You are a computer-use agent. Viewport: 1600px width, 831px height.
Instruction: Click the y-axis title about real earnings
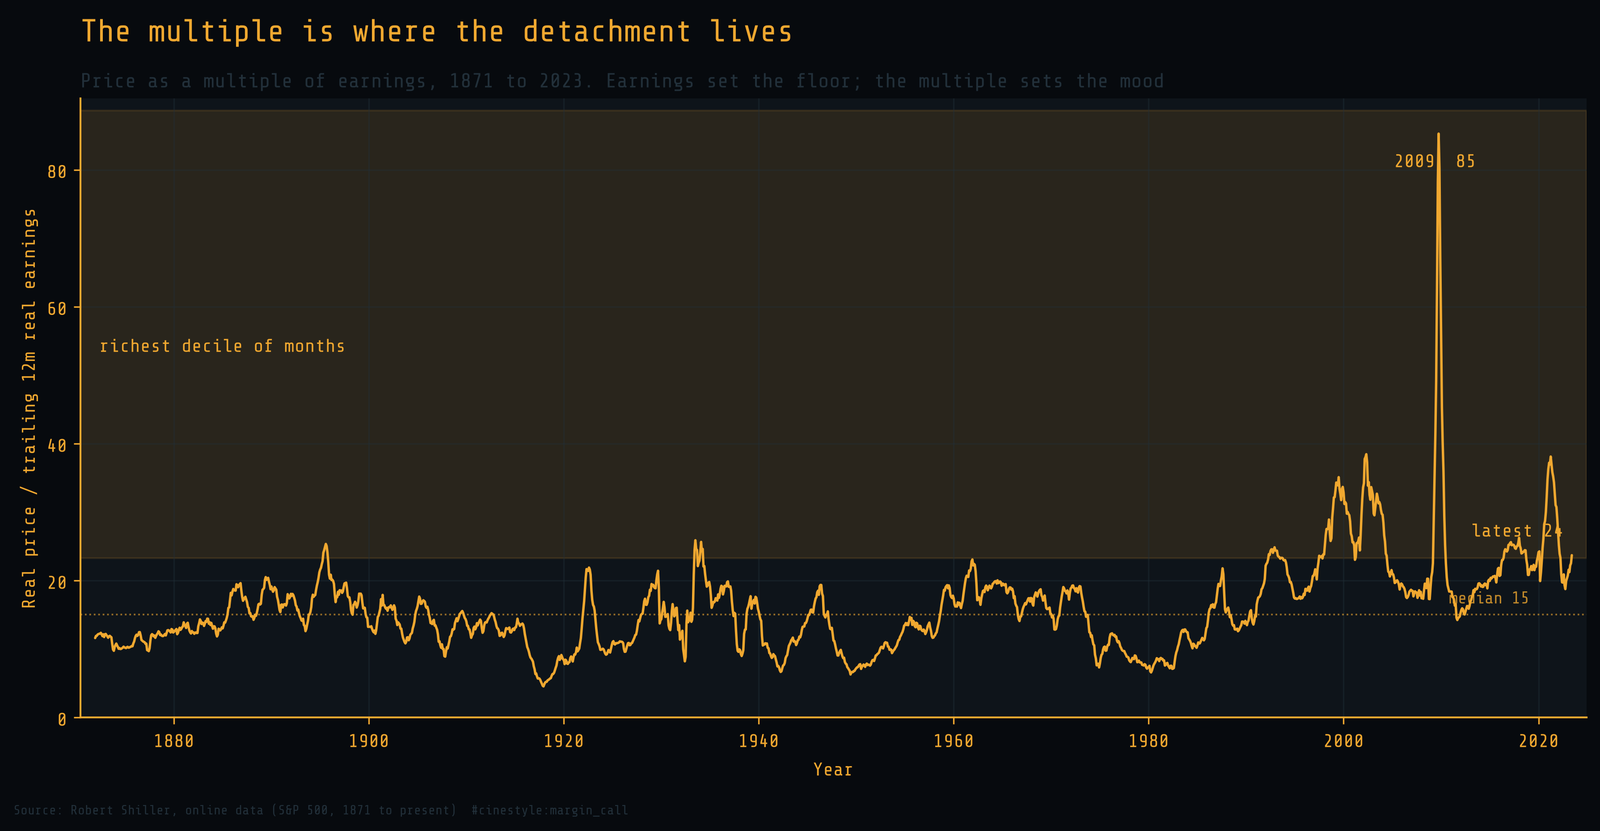29,408
